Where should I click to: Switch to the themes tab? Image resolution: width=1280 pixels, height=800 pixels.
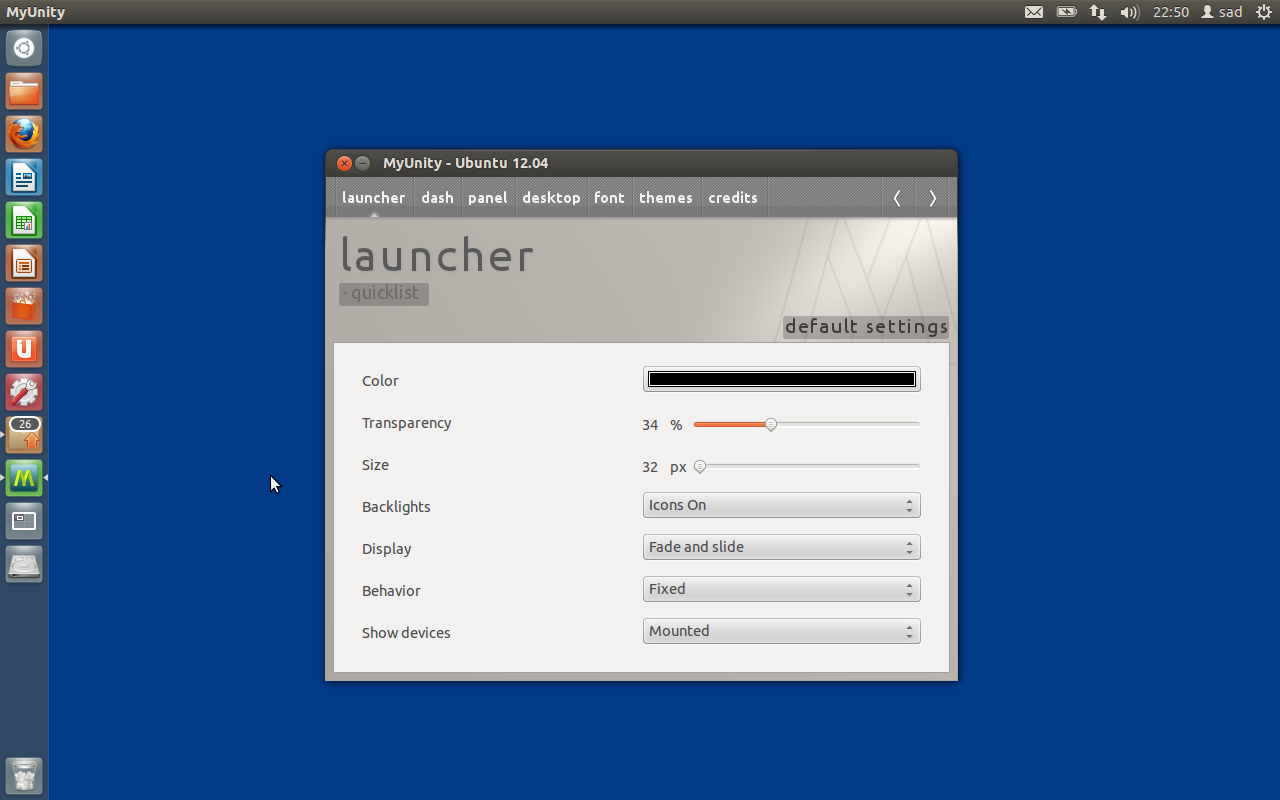666,198
